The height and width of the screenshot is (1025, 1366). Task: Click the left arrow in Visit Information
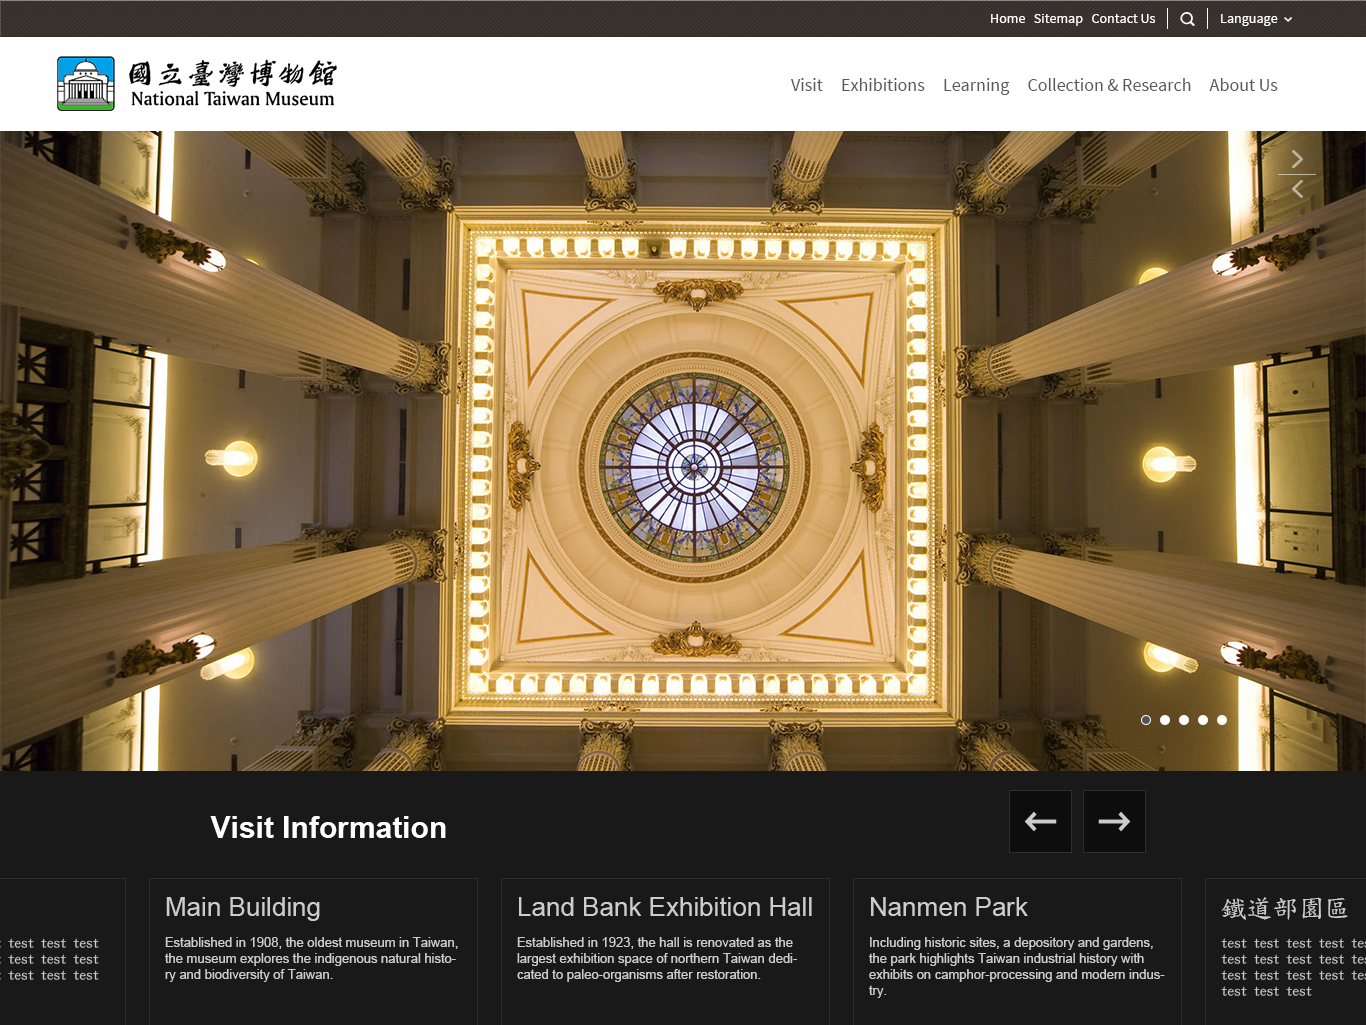coord(1040,822)
